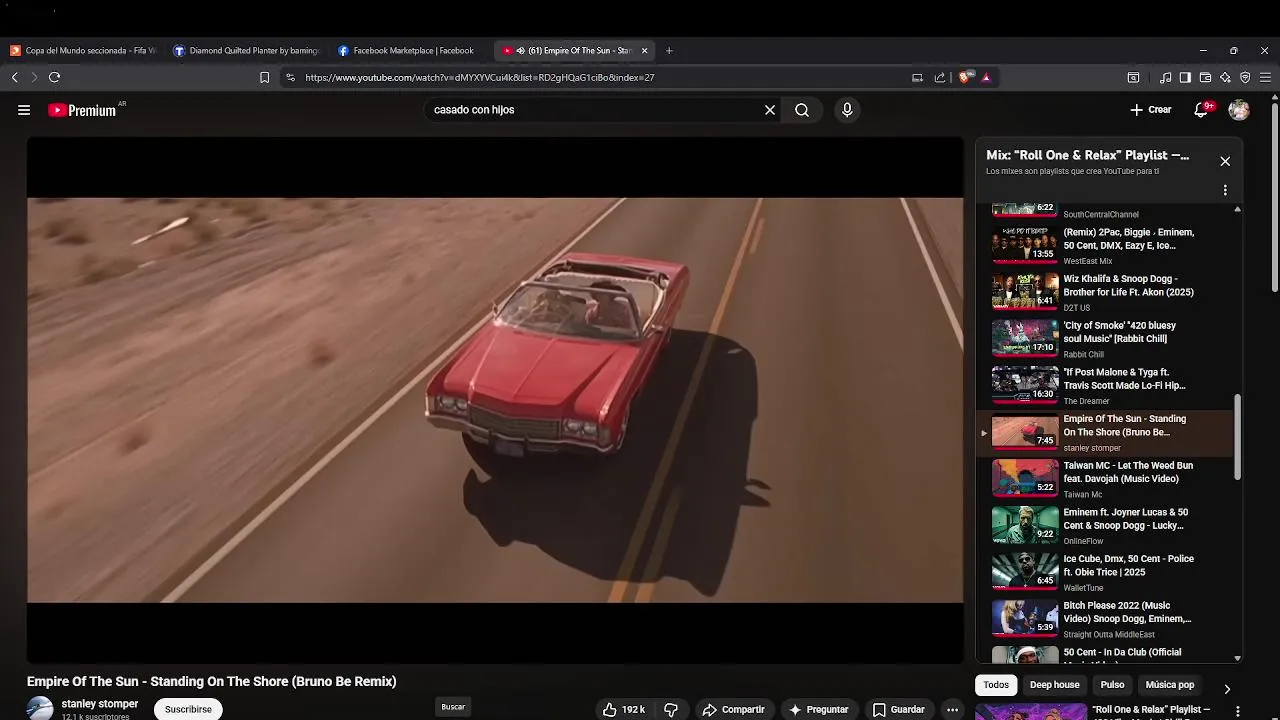Play Eminem ft. Joyner Lucas playlist item

pyautogui.click(x=1105, y=526)
